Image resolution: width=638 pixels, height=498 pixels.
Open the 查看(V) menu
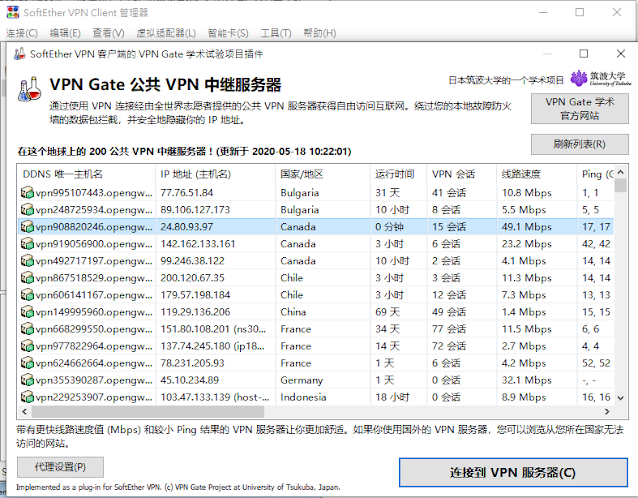pos(108,33)
